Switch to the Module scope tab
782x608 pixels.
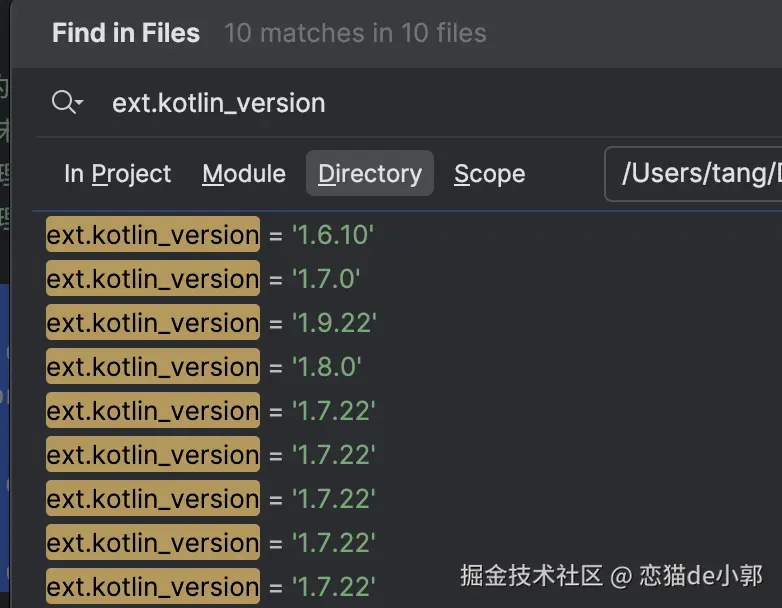point(243,174)
